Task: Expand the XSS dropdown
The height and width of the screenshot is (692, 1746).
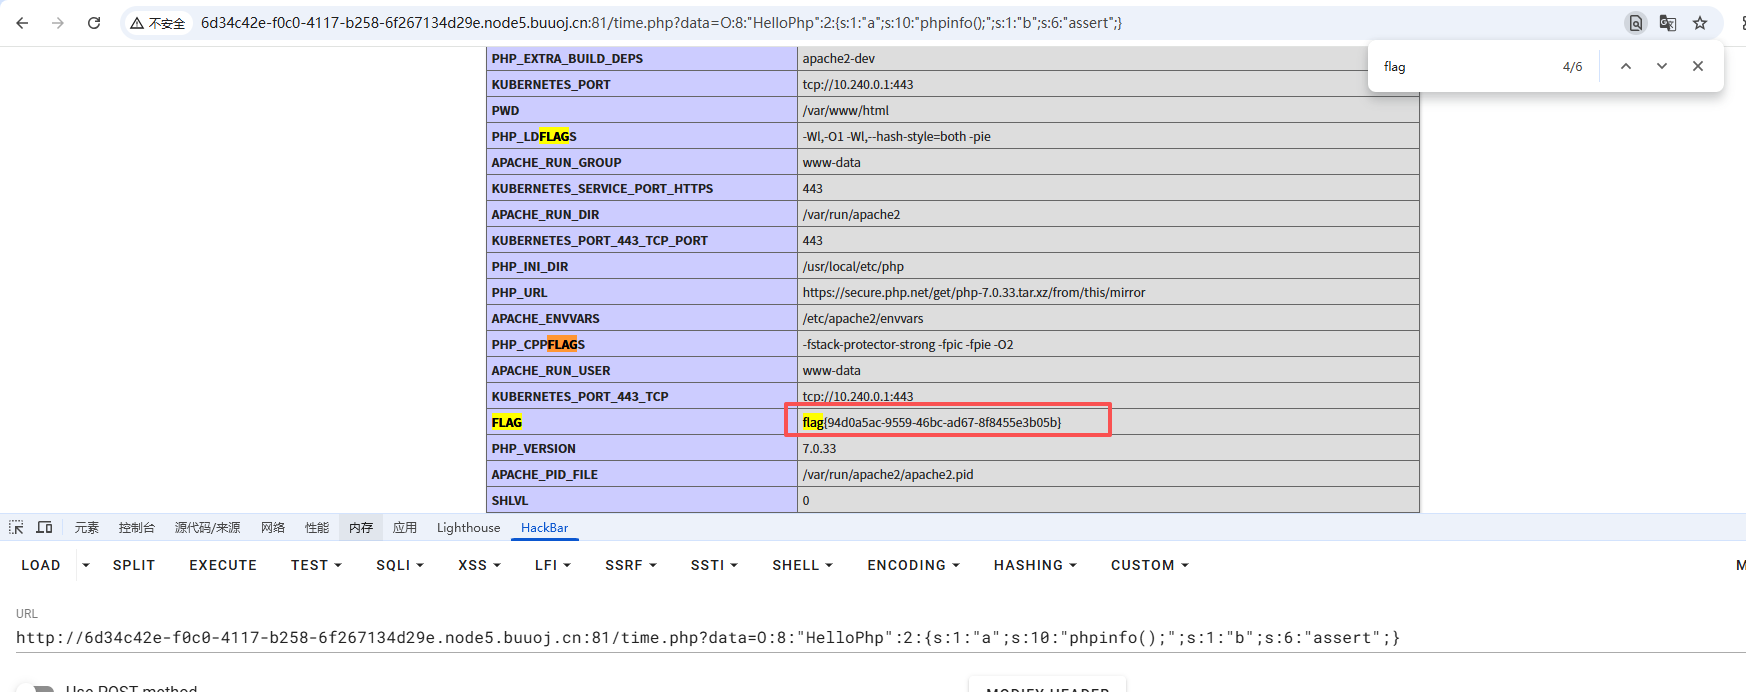Action: tap(479, 565)
